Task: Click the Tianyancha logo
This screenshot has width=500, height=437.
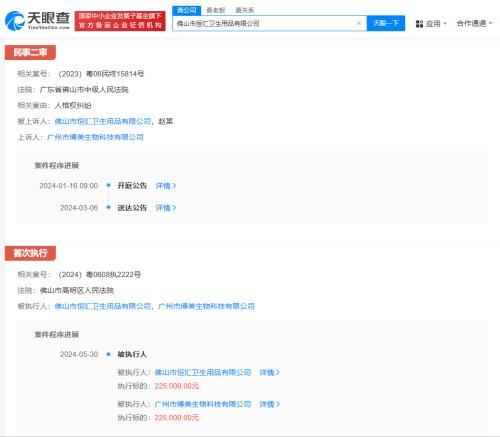Action: point(37,21)
